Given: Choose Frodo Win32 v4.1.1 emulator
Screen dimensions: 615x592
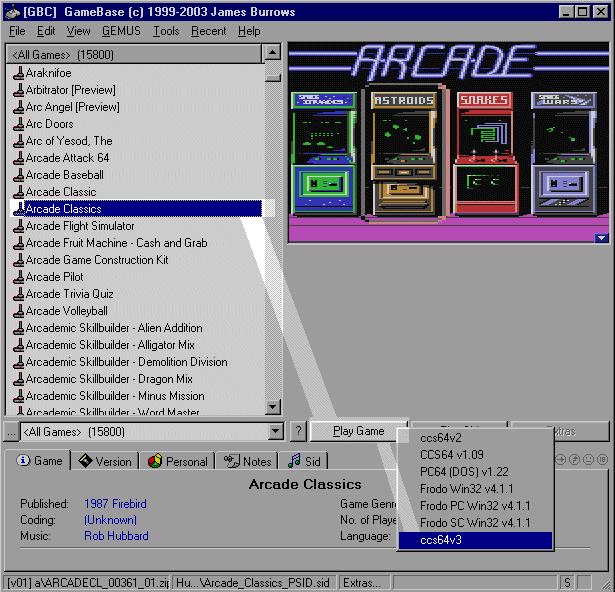Looking at the screenshot, I should tap(475, 489).
